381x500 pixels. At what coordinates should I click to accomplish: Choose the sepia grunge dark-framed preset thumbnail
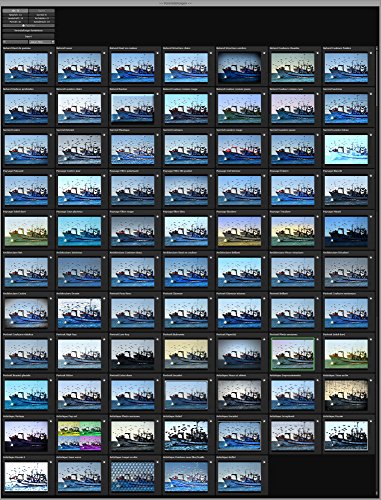tap(346, 395)
